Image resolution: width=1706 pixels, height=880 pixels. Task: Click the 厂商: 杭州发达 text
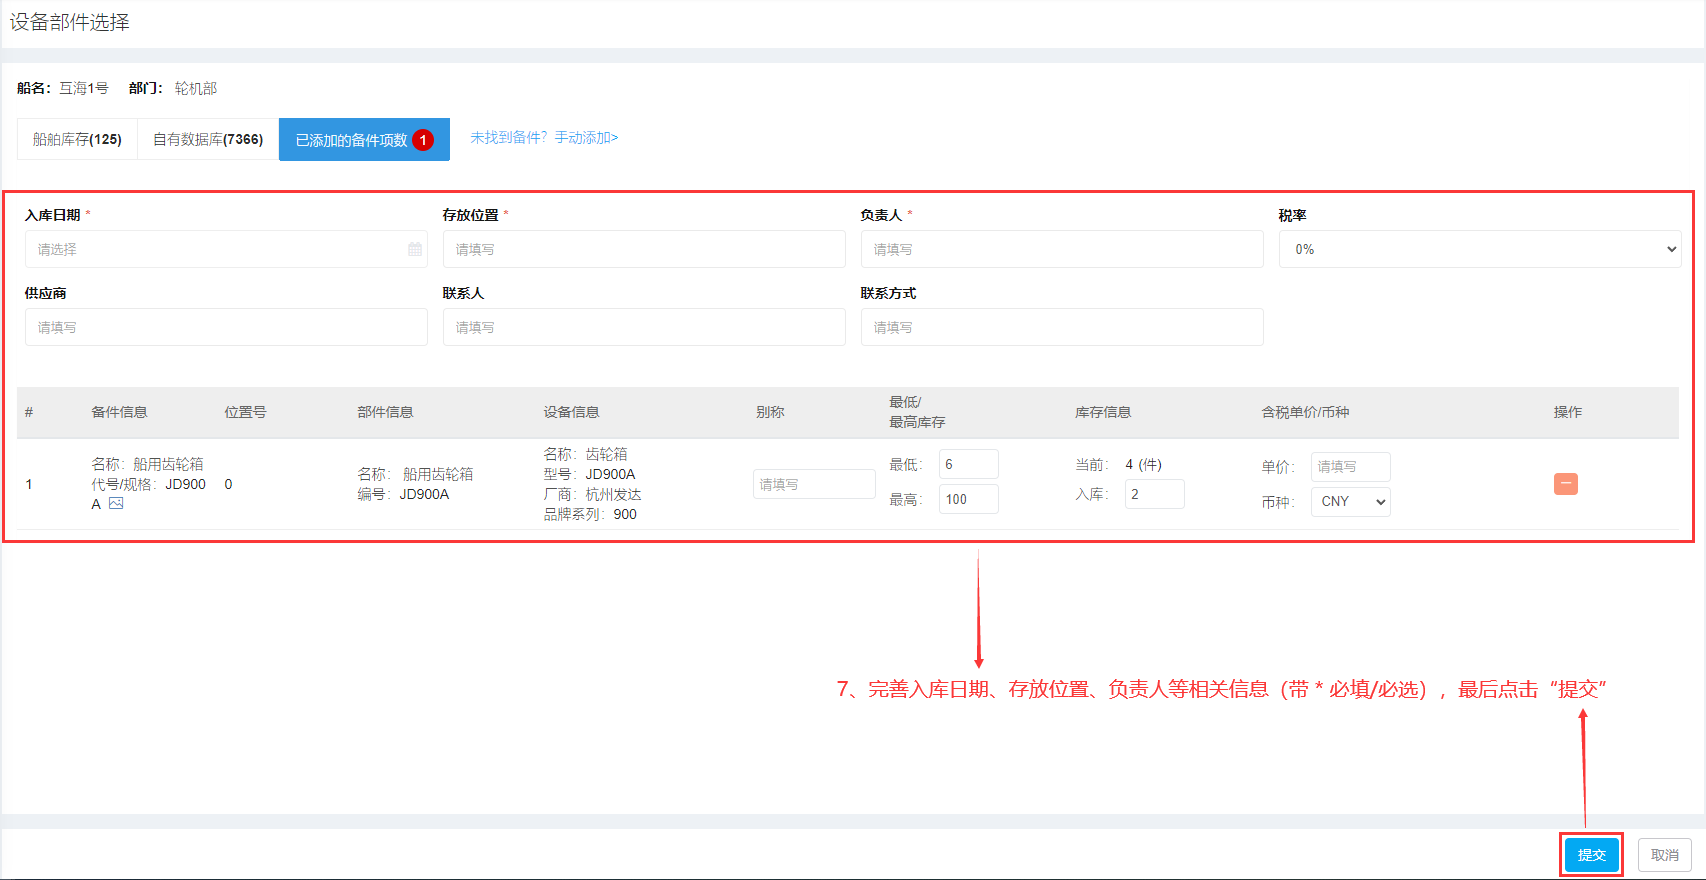[x=592, y=494]
